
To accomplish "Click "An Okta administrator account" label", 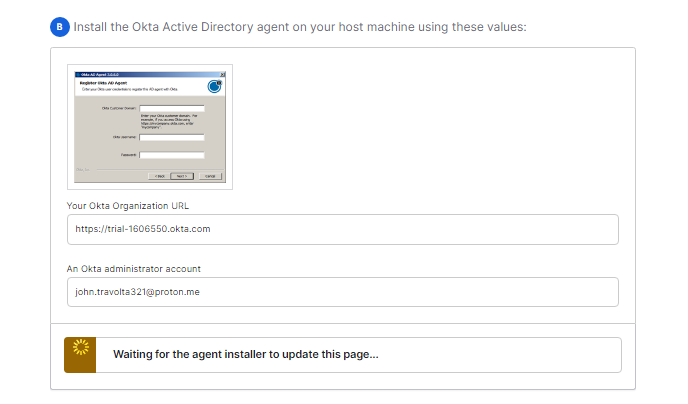I will (138, 269).
